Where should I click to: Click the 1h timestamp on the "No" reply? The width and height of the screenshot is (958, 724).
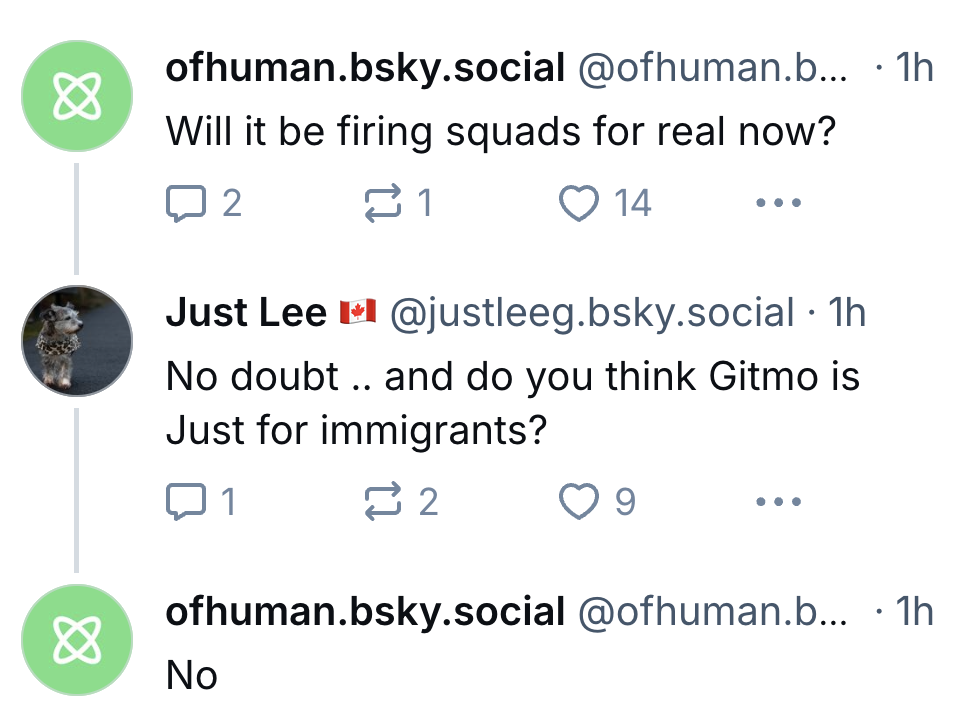[x=914, y=612]
